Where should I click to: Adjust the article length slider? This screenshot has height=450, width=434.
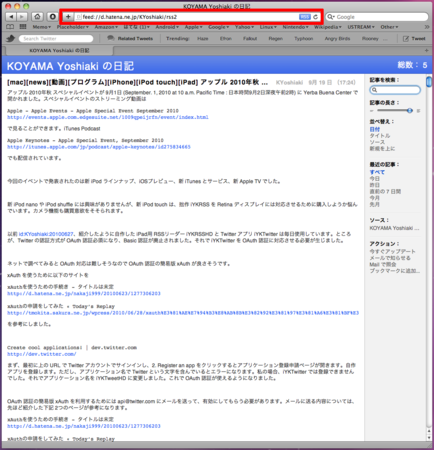coord(410,111)
